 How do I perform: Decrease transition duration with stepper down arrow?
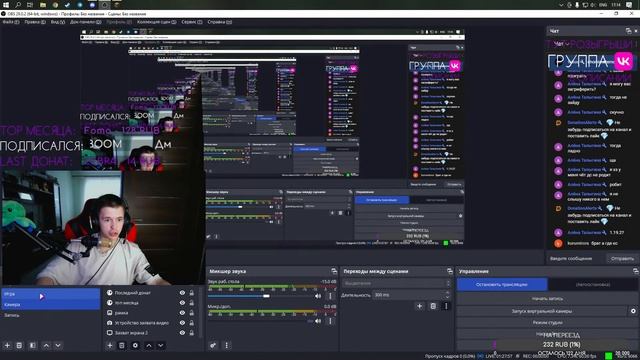tap(448, 297)
